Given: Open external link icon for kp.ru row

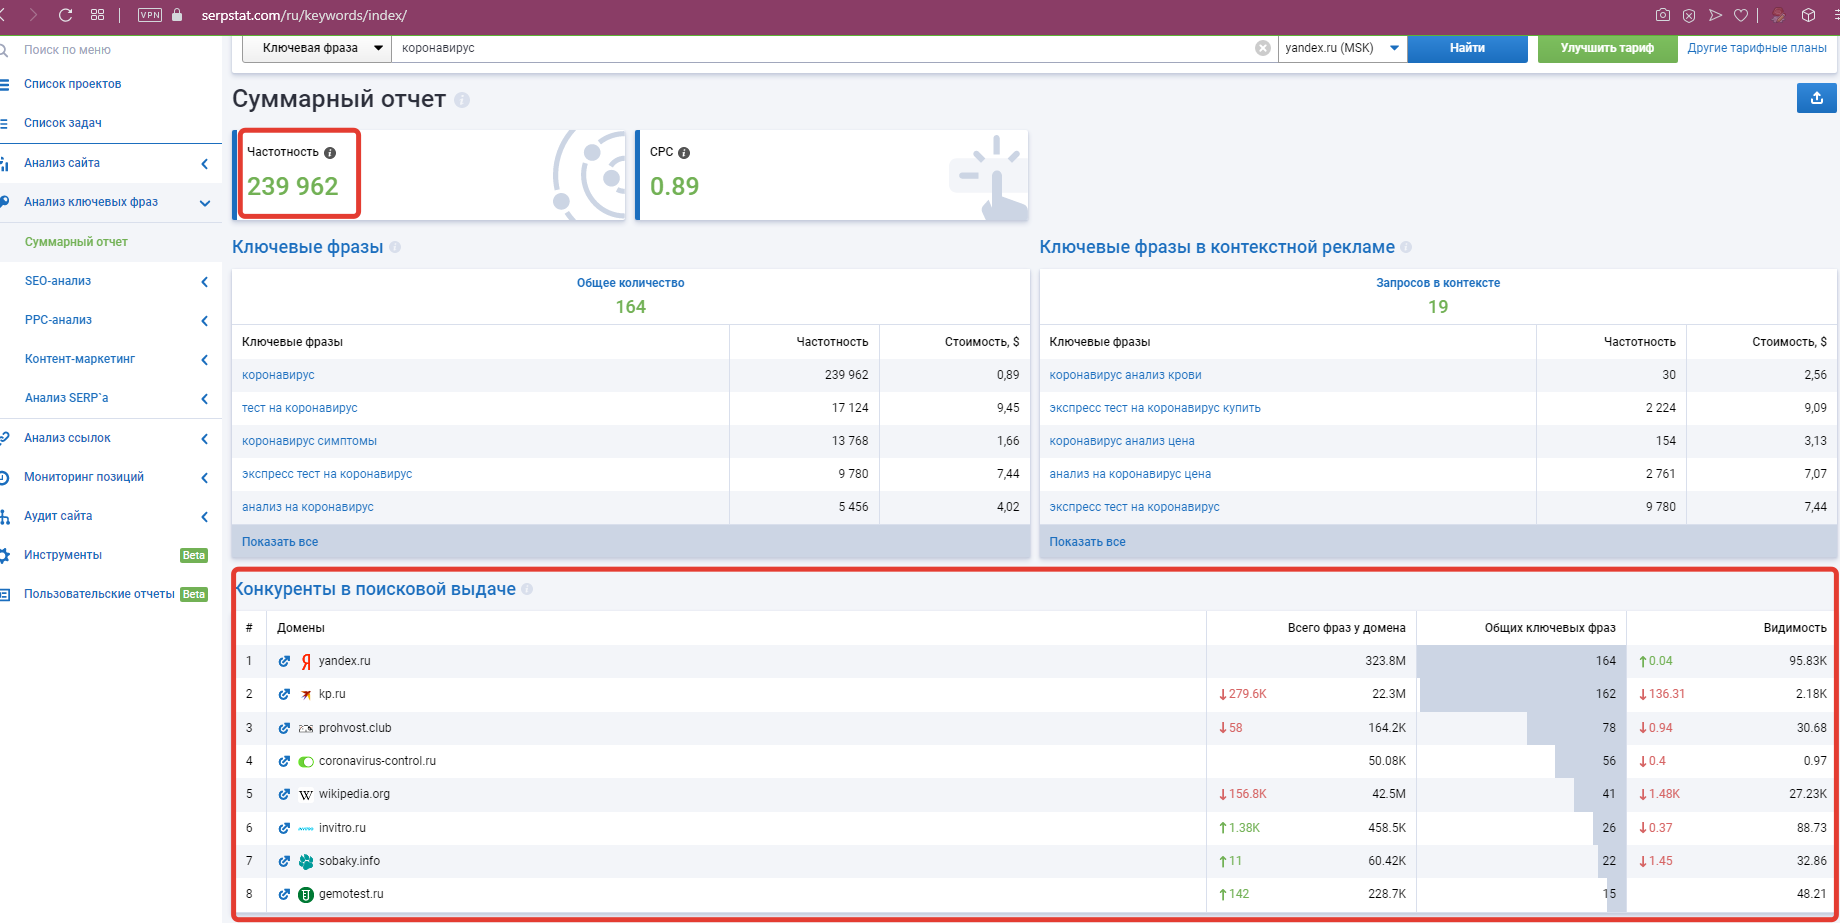Looking at the screenshot, I should [x=284, y=694].
